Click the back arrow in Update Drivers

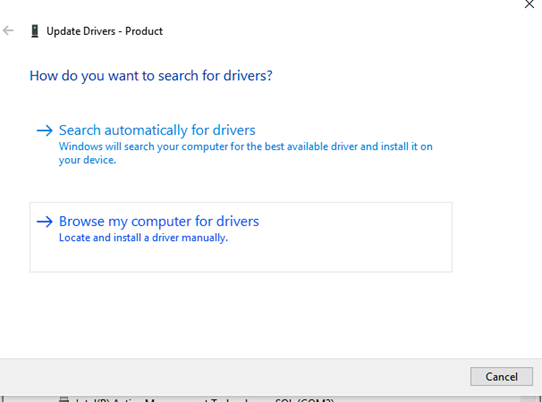click(x=8, y=31)
